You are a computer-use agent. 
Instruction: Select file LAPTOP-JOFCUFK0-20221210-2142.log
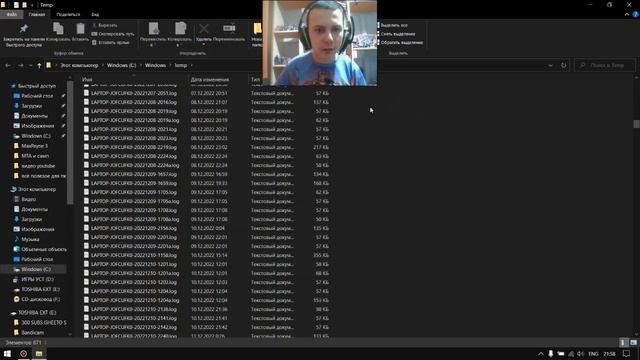[134, 327]
